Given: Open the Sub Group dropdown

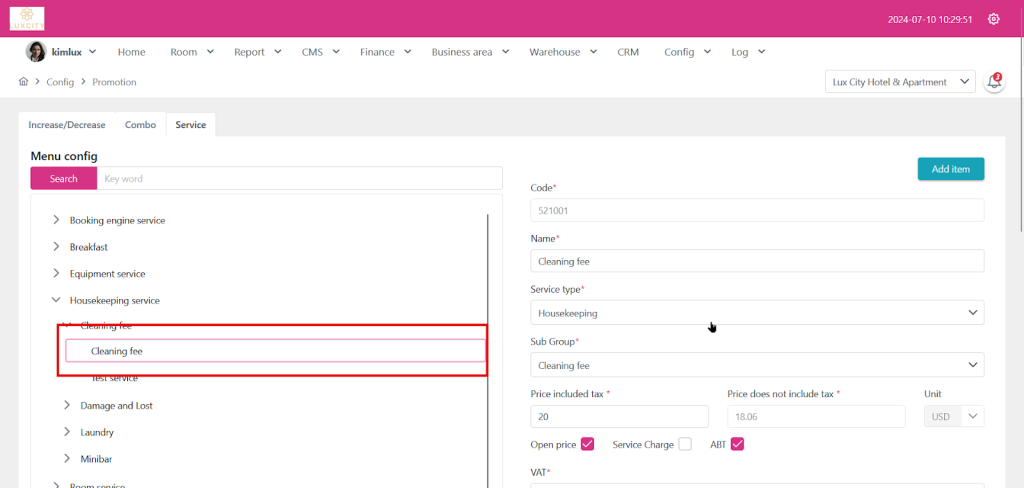Looking at the screenshot, I should point(756,365).
